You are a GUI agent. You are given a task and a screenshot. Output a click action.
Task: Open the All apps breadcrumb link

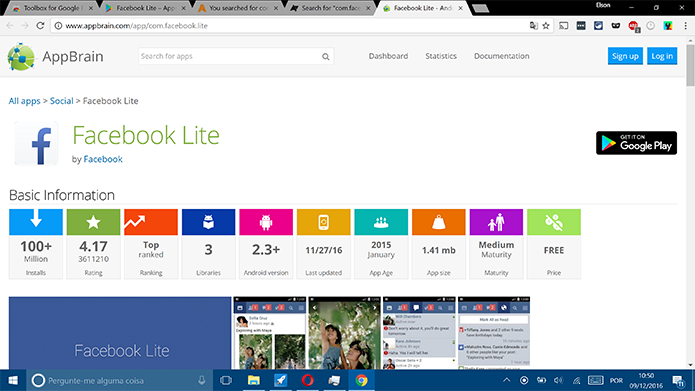(x=24, y=101)
